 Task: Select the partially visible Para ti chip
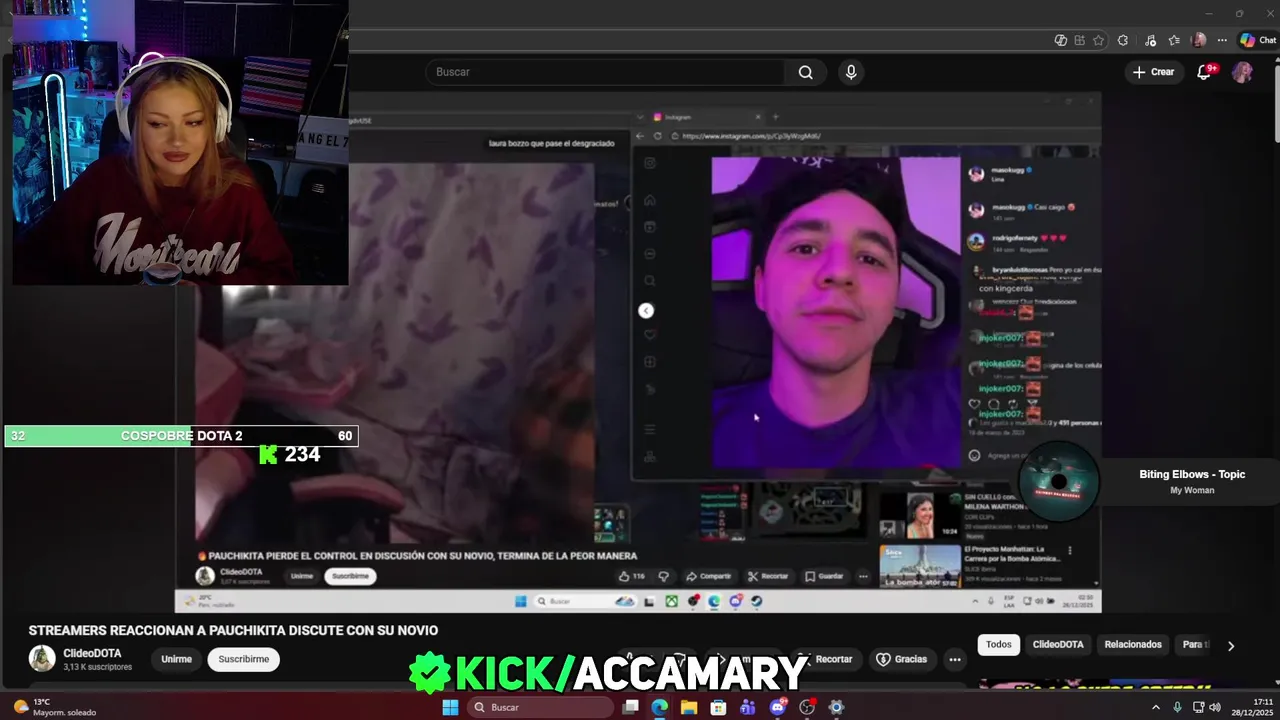(x=1195, y=645)
